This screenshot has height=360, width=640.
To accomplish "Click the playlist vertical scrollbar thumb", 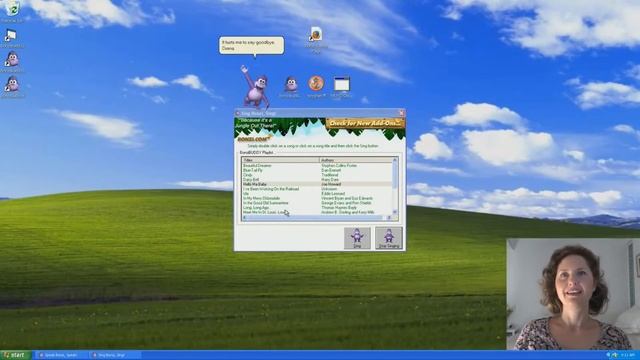I will tap(395, 176).
